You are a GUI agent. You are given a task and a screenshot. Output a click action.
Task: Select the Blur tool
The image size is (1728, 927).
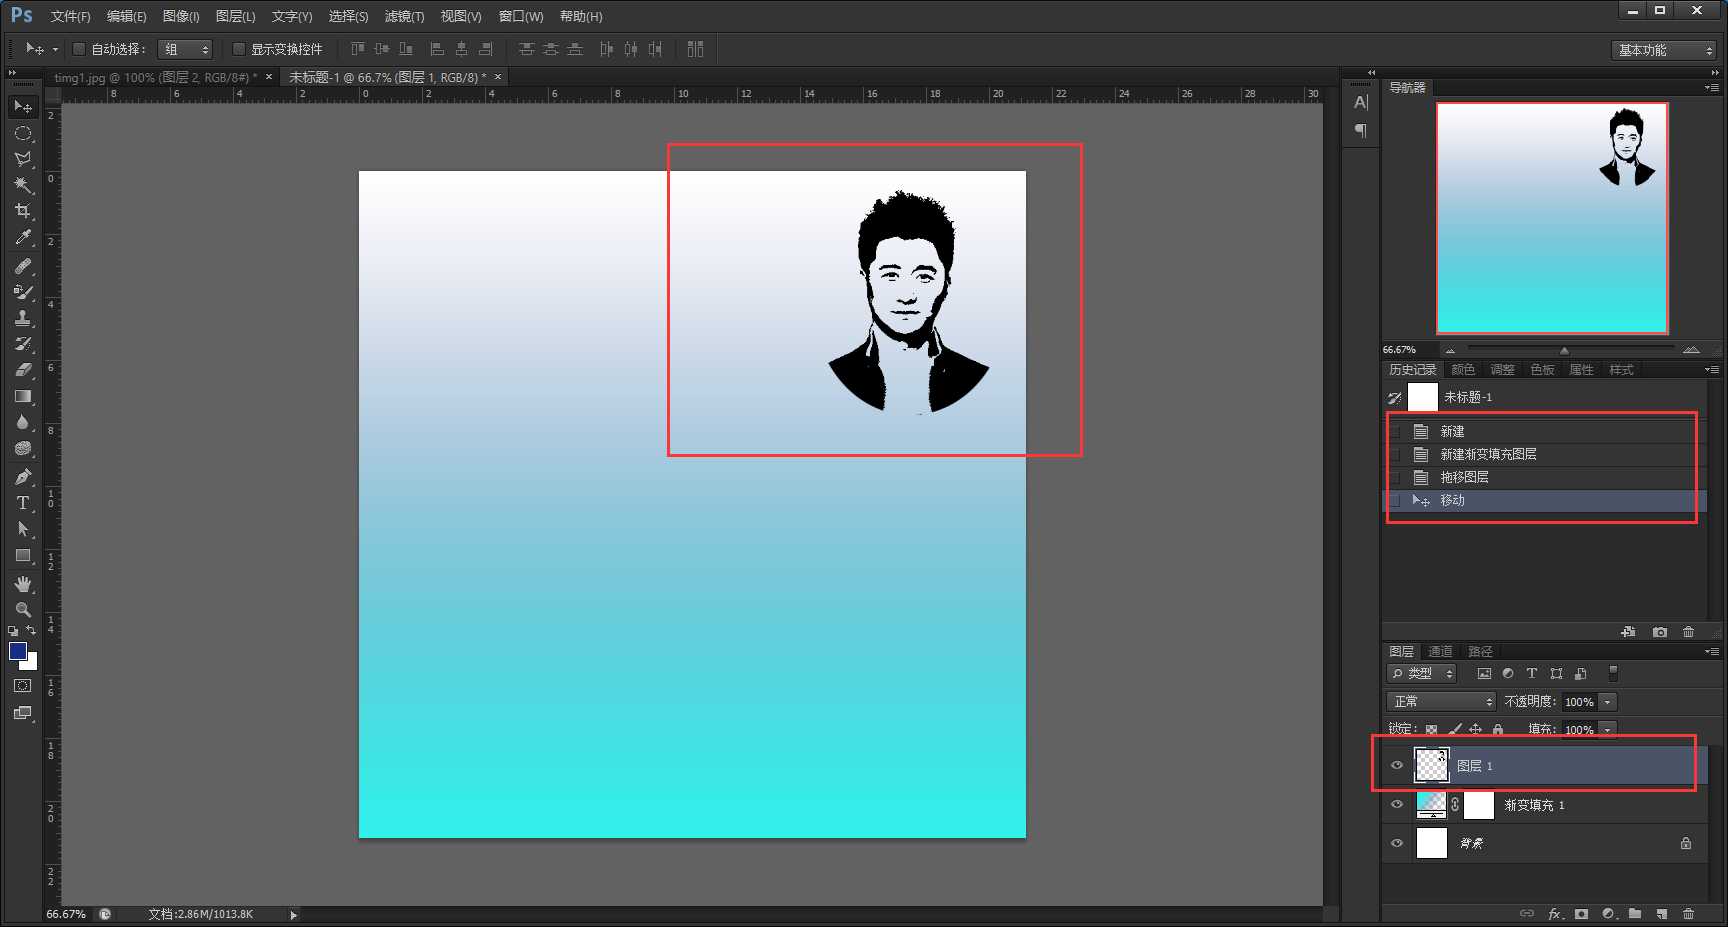(23, 422)
